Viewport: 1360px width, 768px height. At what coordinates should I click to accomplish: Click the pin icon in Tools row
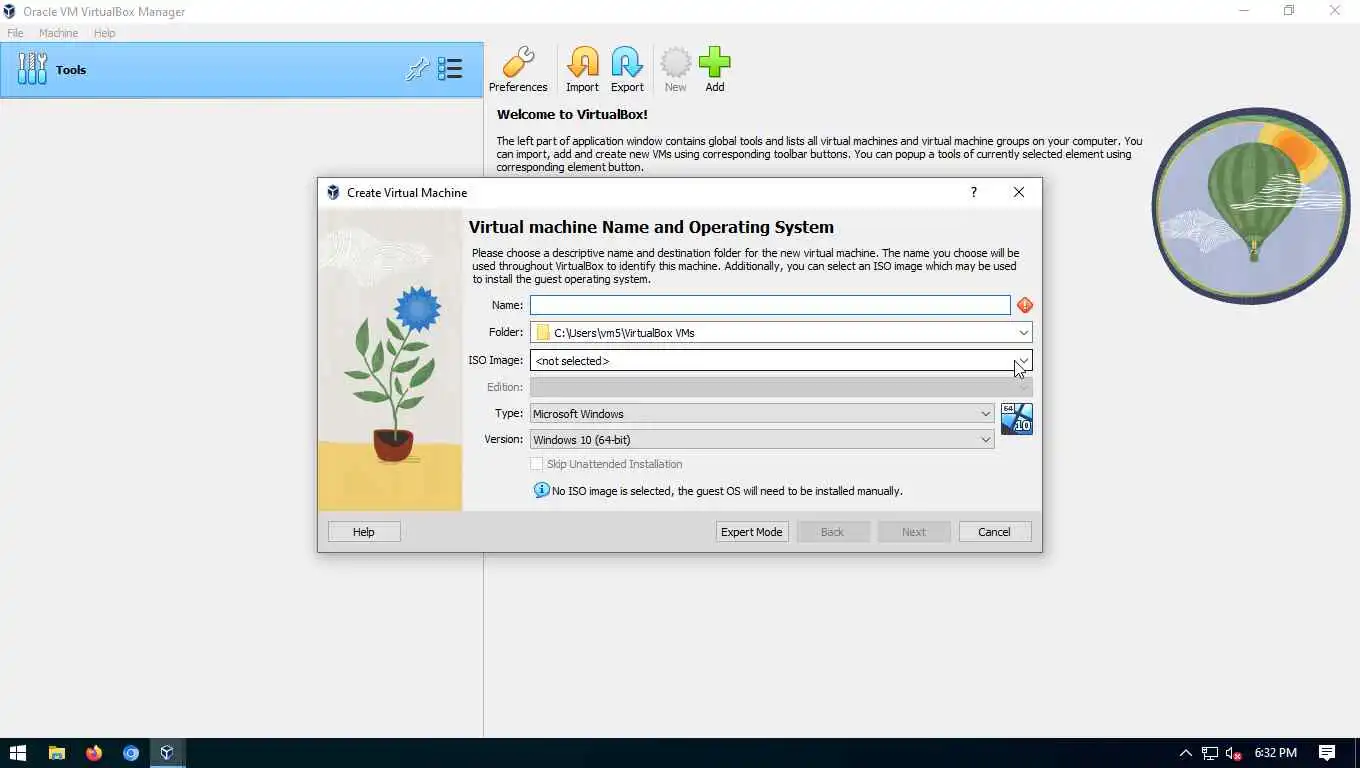point(417,69)
